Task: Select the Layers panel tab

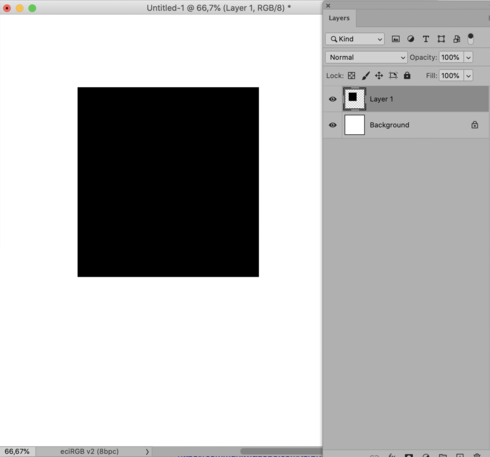Action: tap(339, 18)
